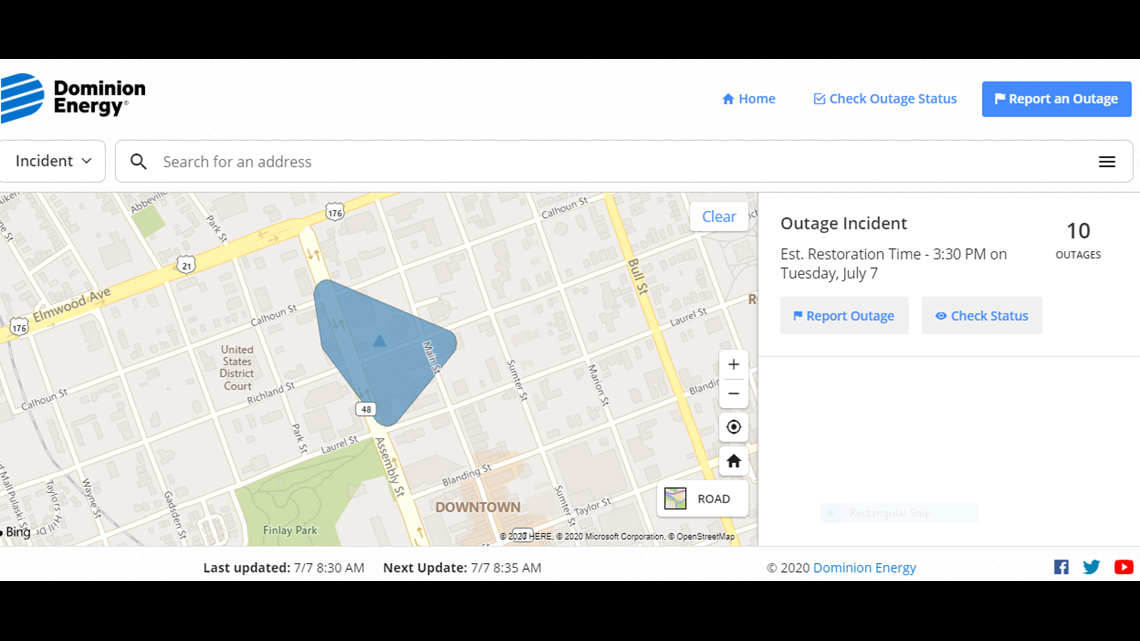The height and width of the screenshot is (641, 1140).
Task: Open the hamburger menu in search bar
Action: point(1107,161)
